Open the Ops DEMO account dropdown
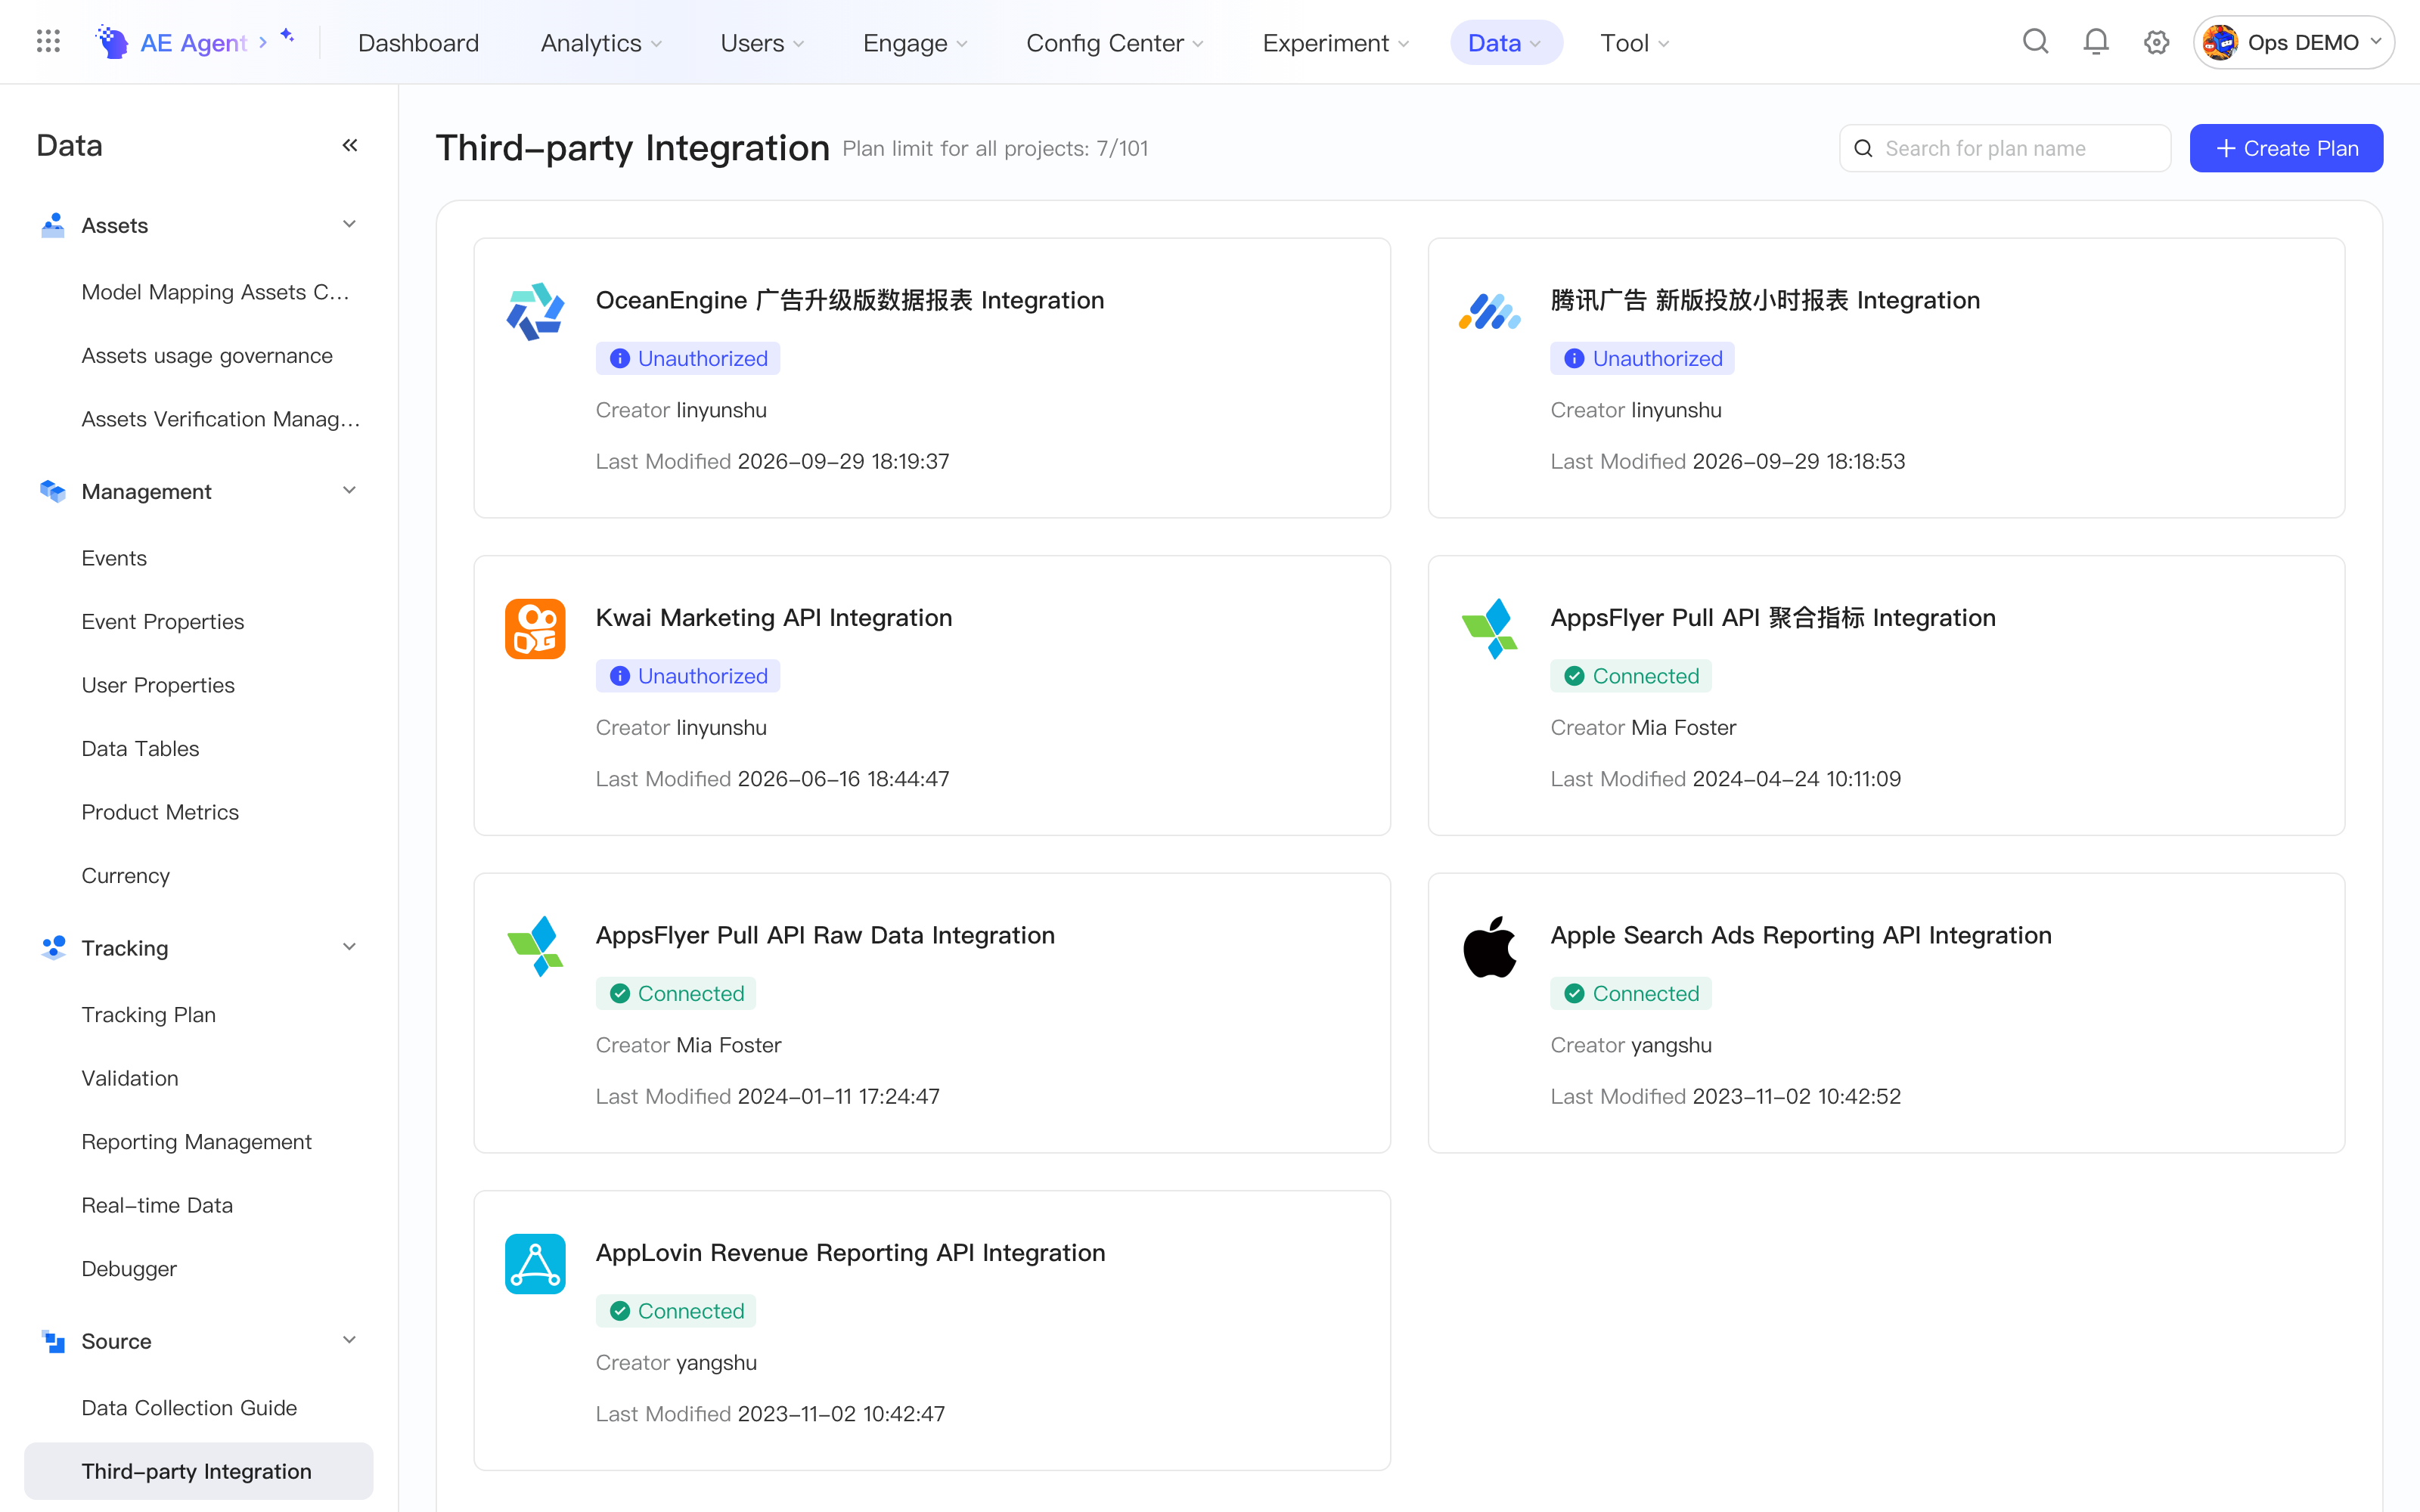Viewport: 2420px width, 1512px height. coord(2294,42)
